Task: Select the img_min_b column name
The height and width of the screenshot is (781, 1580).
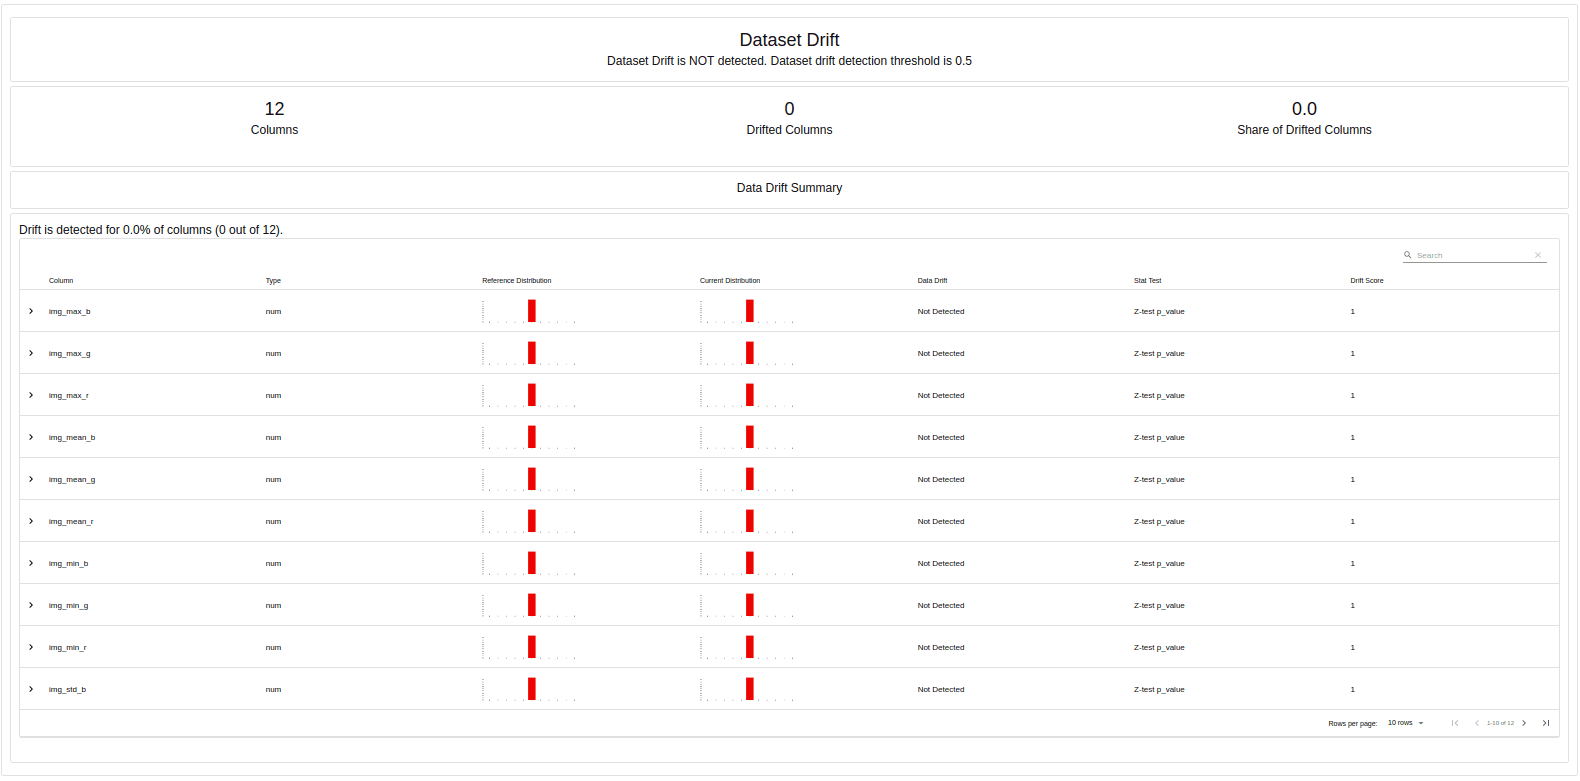Action: 69,564
